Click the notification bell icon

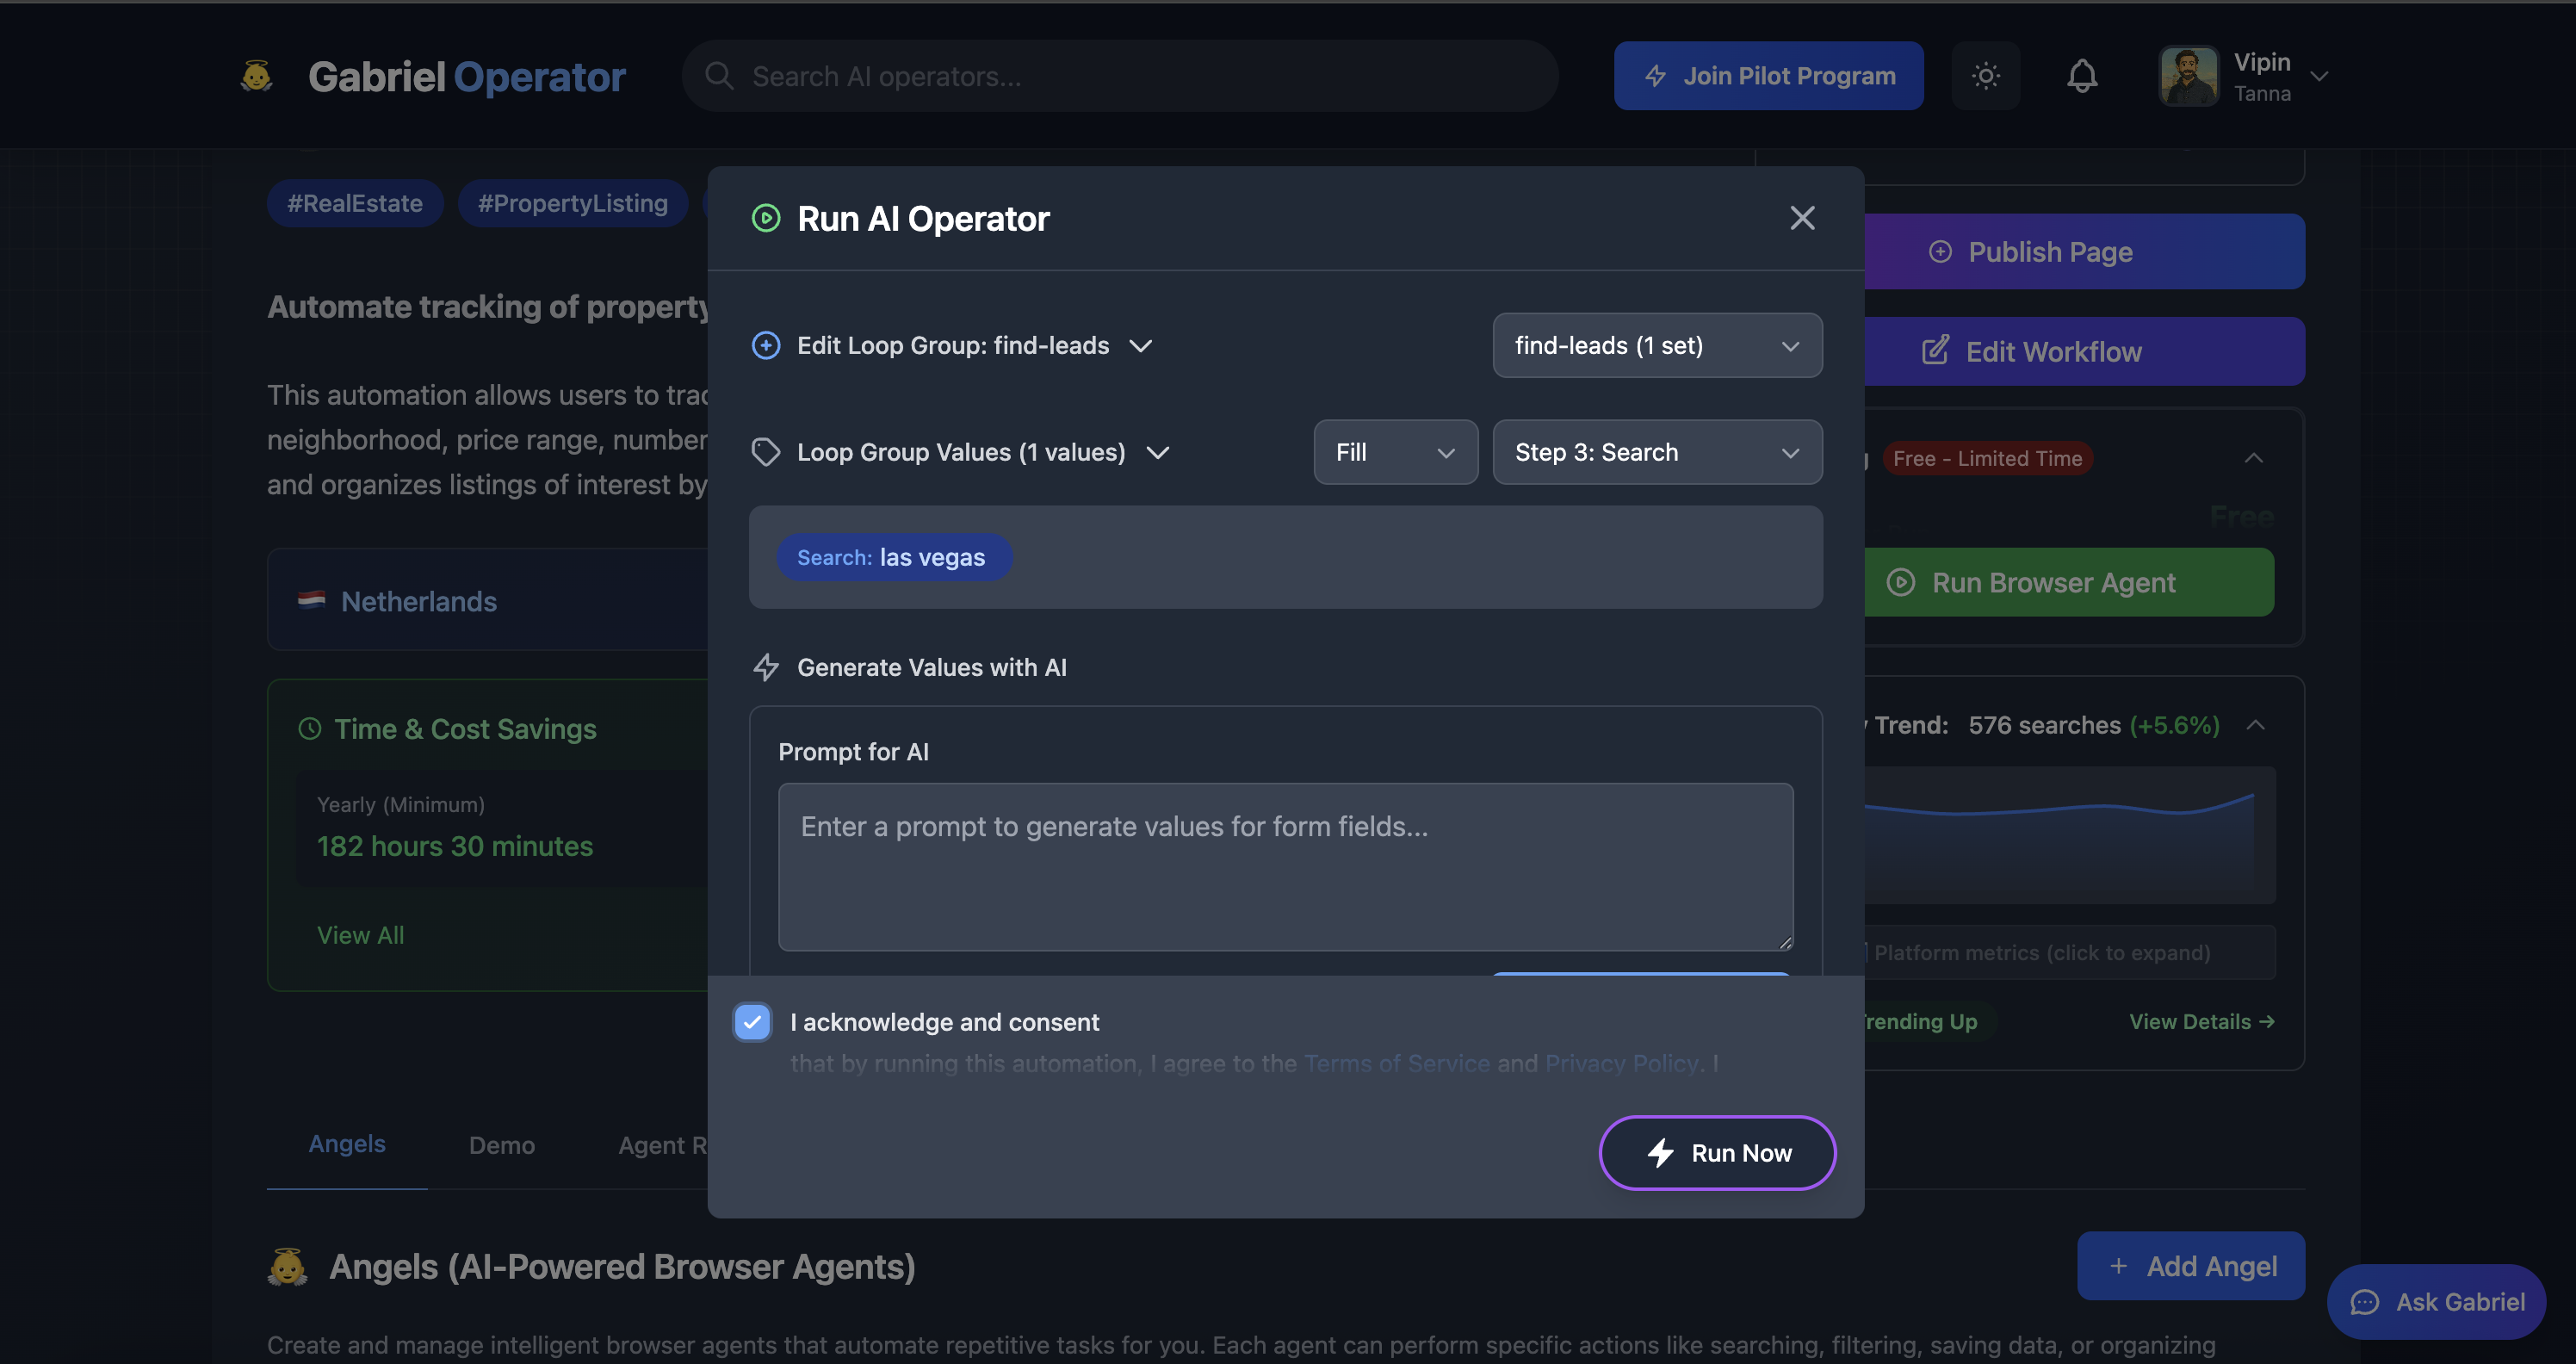(2082, 76)
